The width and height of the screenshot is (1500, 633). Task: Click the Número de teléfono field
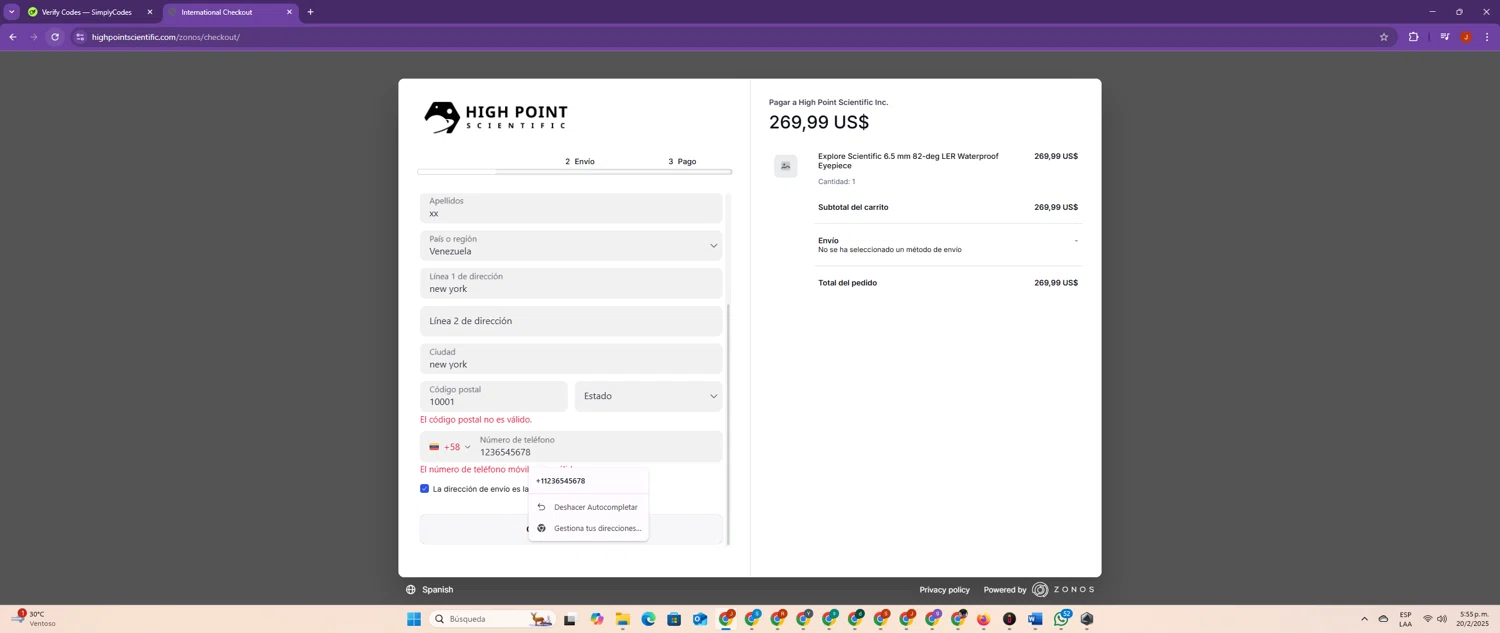tap(598, 446)
